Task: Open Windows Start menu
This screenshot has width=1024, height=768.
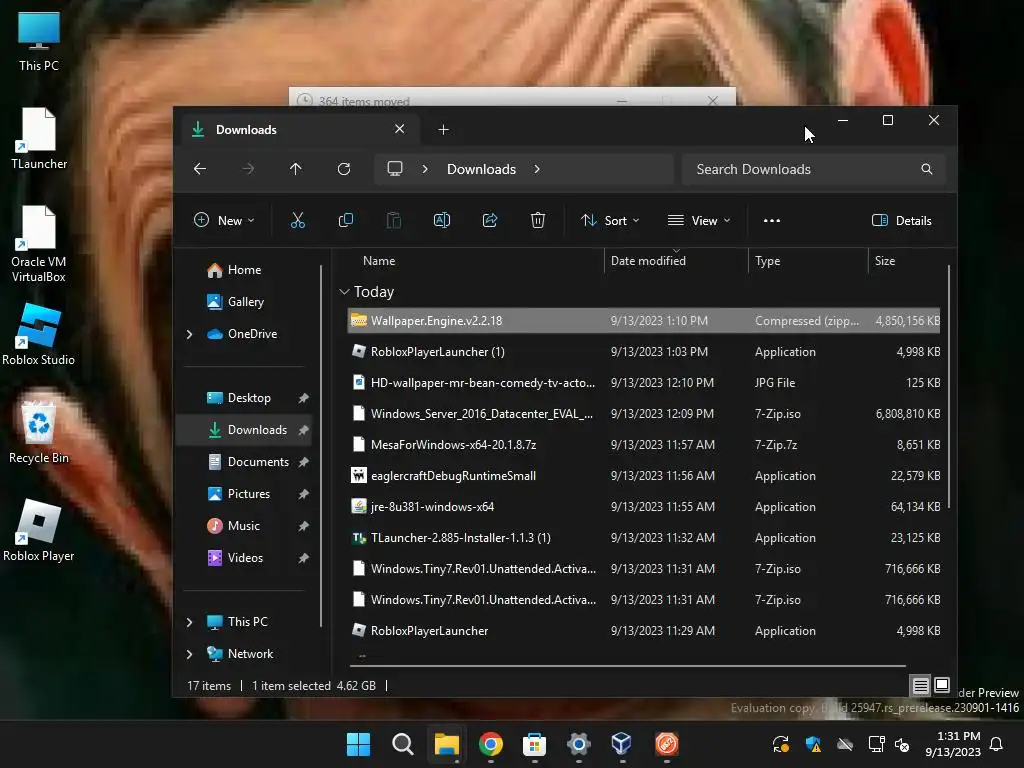Action: click(x=358, y=744)
